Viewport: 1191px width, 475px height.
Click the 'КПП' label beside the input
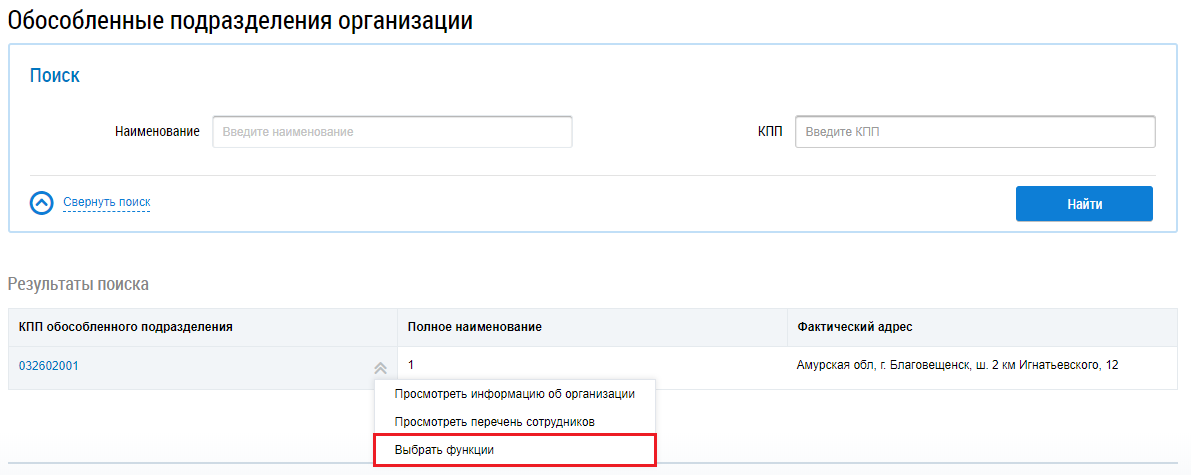[770, 132]
